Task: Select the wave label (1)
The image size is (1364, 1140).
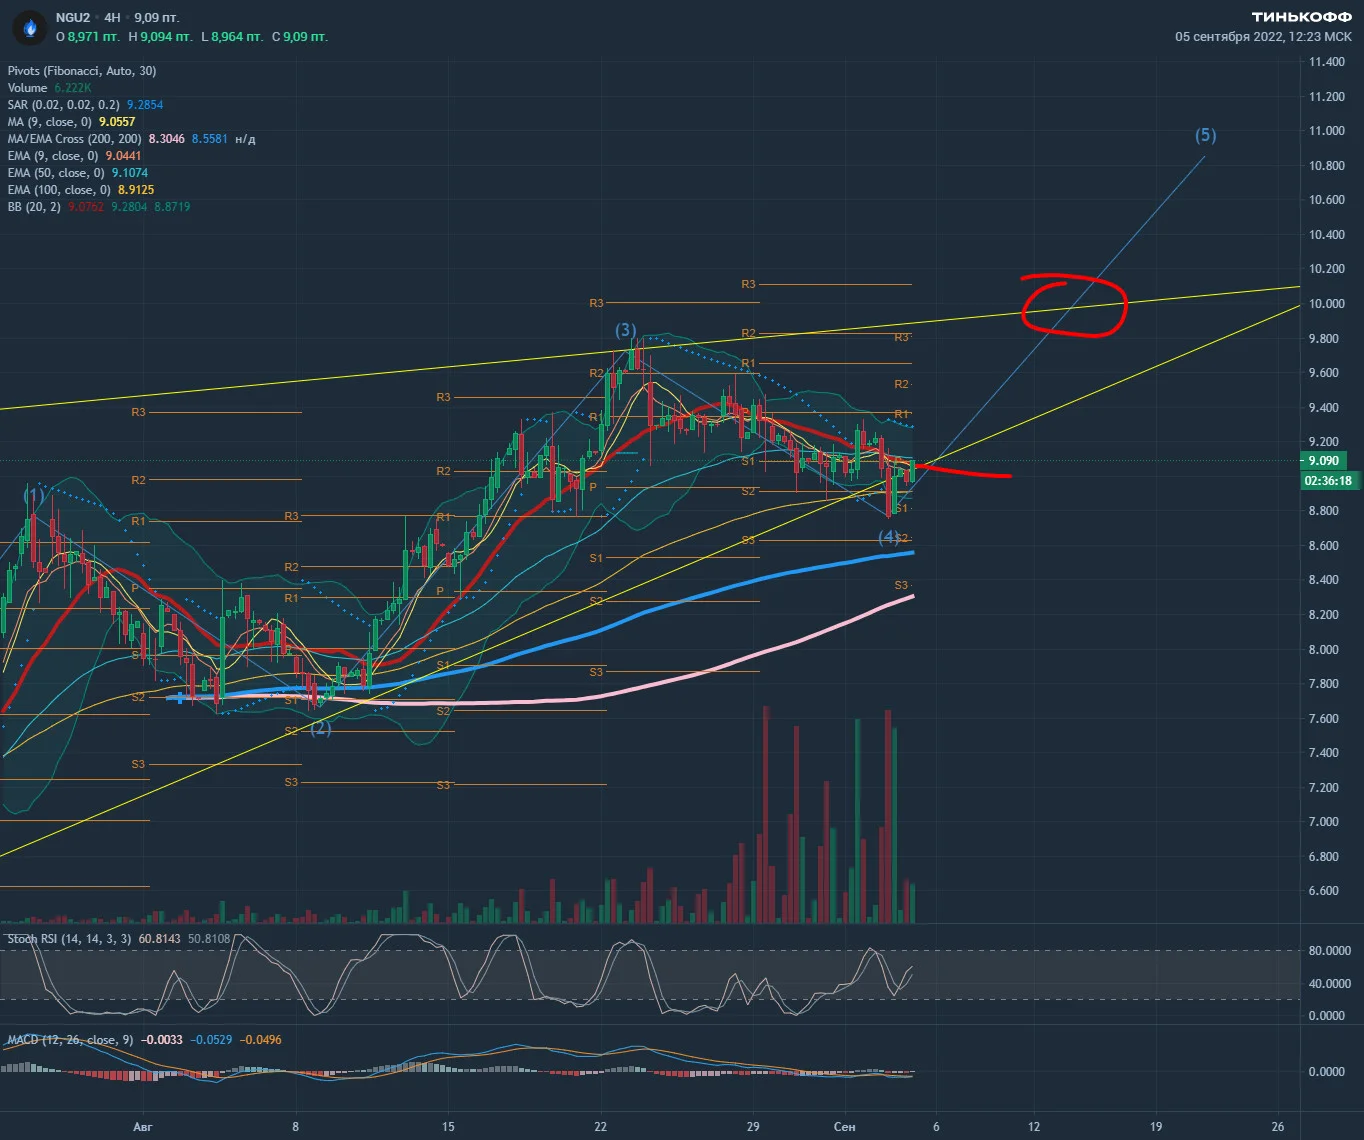Action: pos(34,494)
